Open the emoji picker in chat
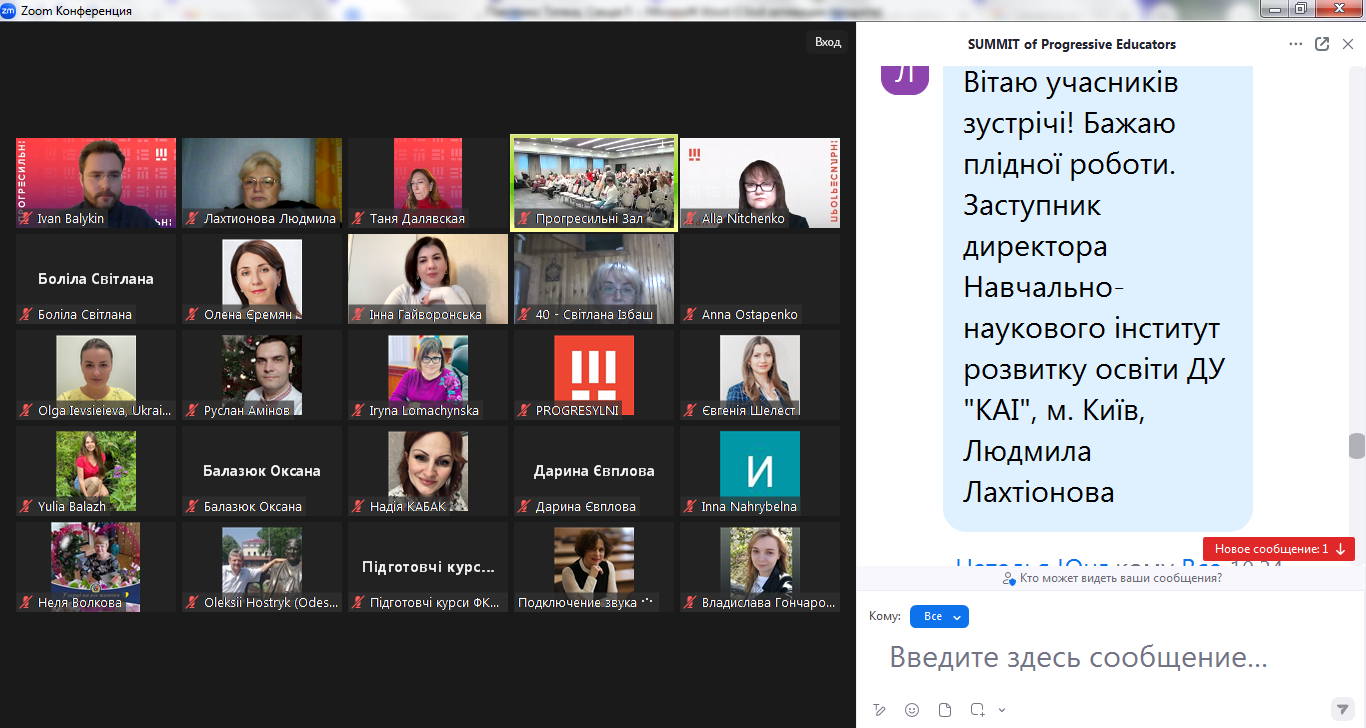 click(x=912, y=710)
